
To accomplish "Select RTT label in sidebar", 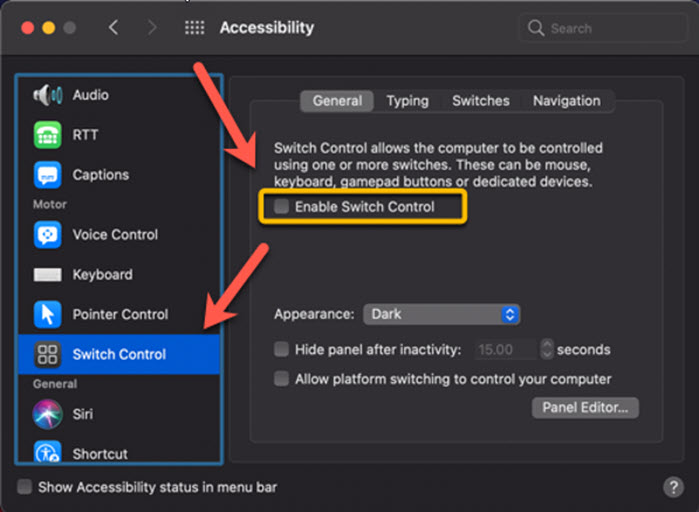I will coord(85,135).
